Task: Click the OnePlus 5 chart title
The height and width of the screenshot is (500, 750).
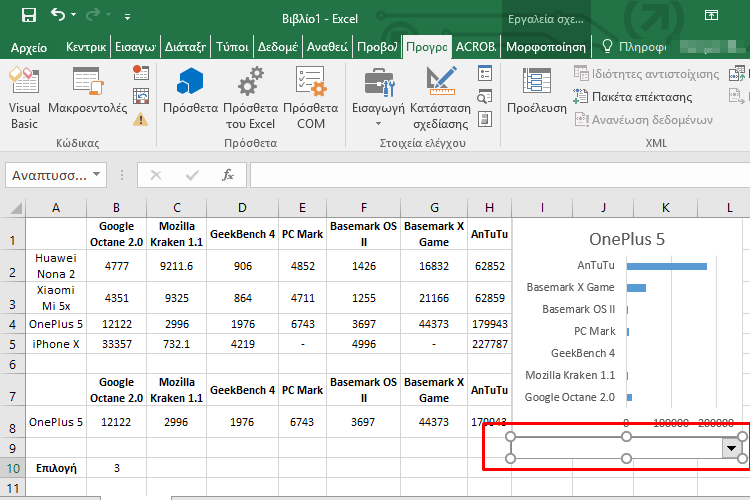Action: 627,239
